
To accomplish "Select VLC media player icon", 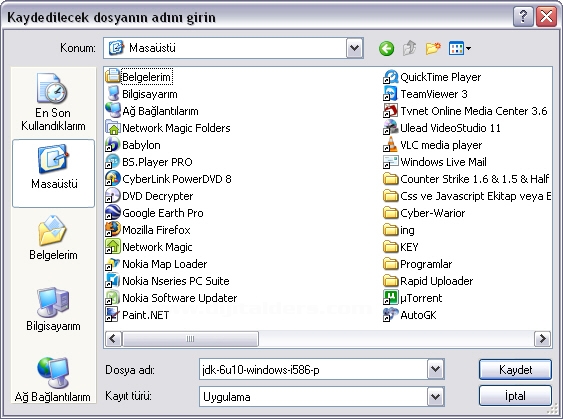I will [x=391, y=145].
